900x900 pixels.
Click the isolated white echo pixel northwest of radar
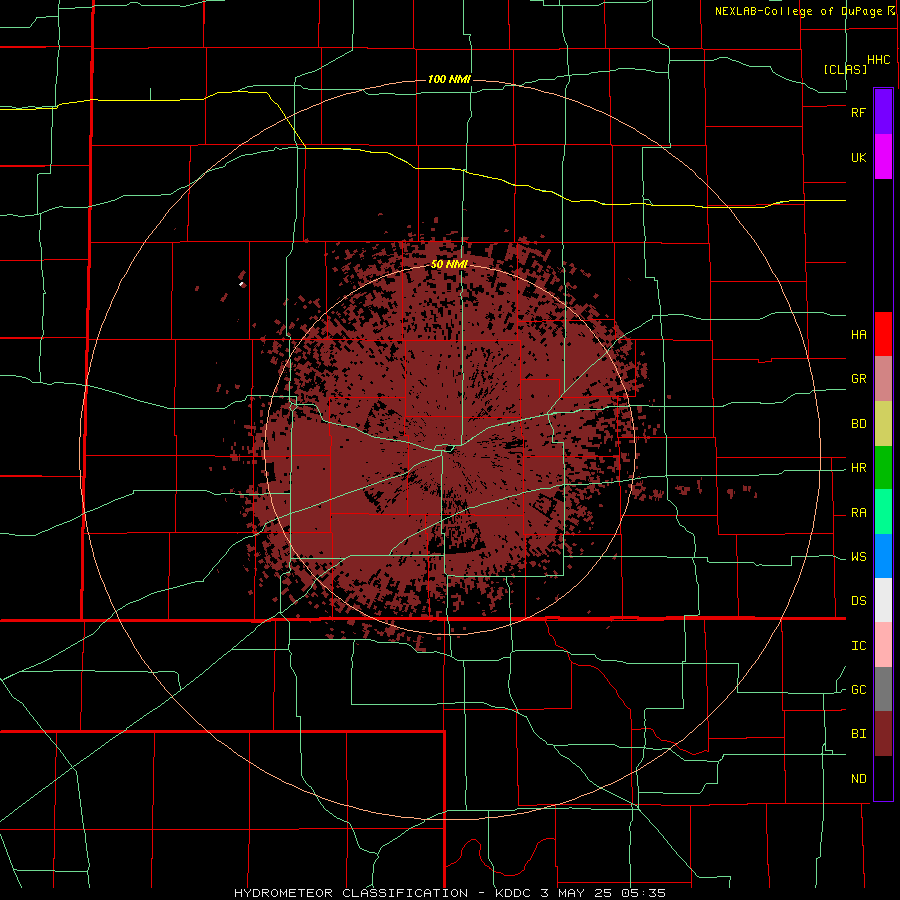click(240, 284)
